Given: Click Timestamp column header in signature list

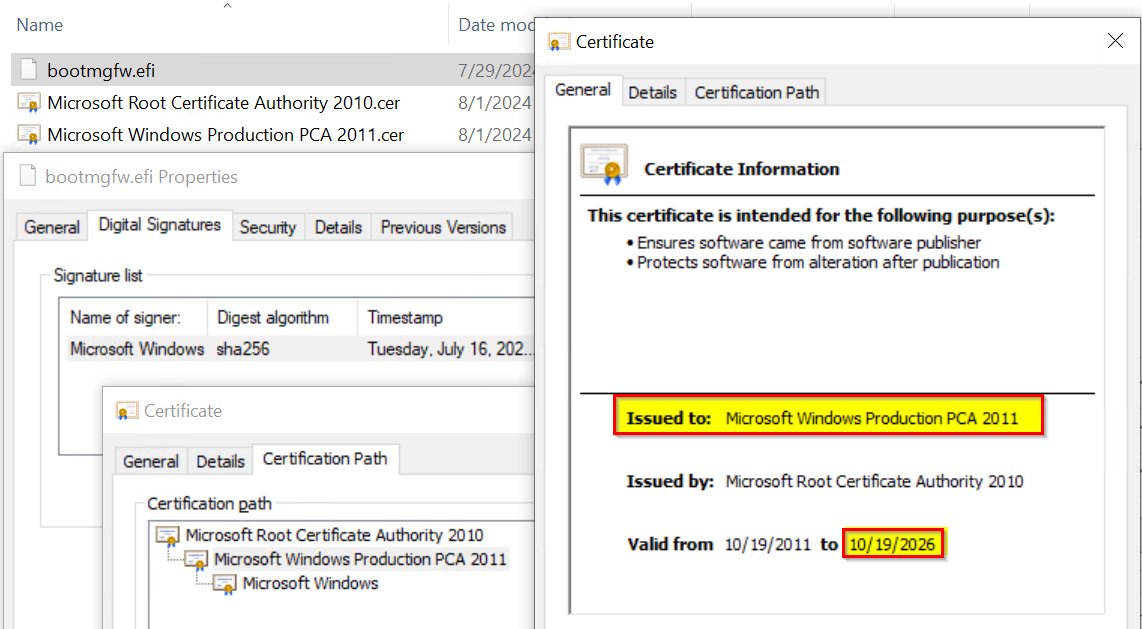Looking at the screenshot, I should click(x=405, y=317).
